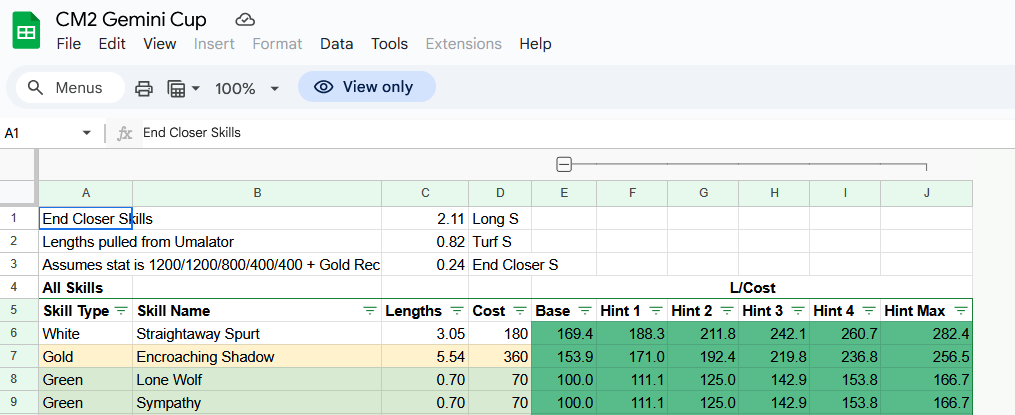The image size is (1015, 415).
Task: Collapse the column group minus button
Action: tap(564, 165)
